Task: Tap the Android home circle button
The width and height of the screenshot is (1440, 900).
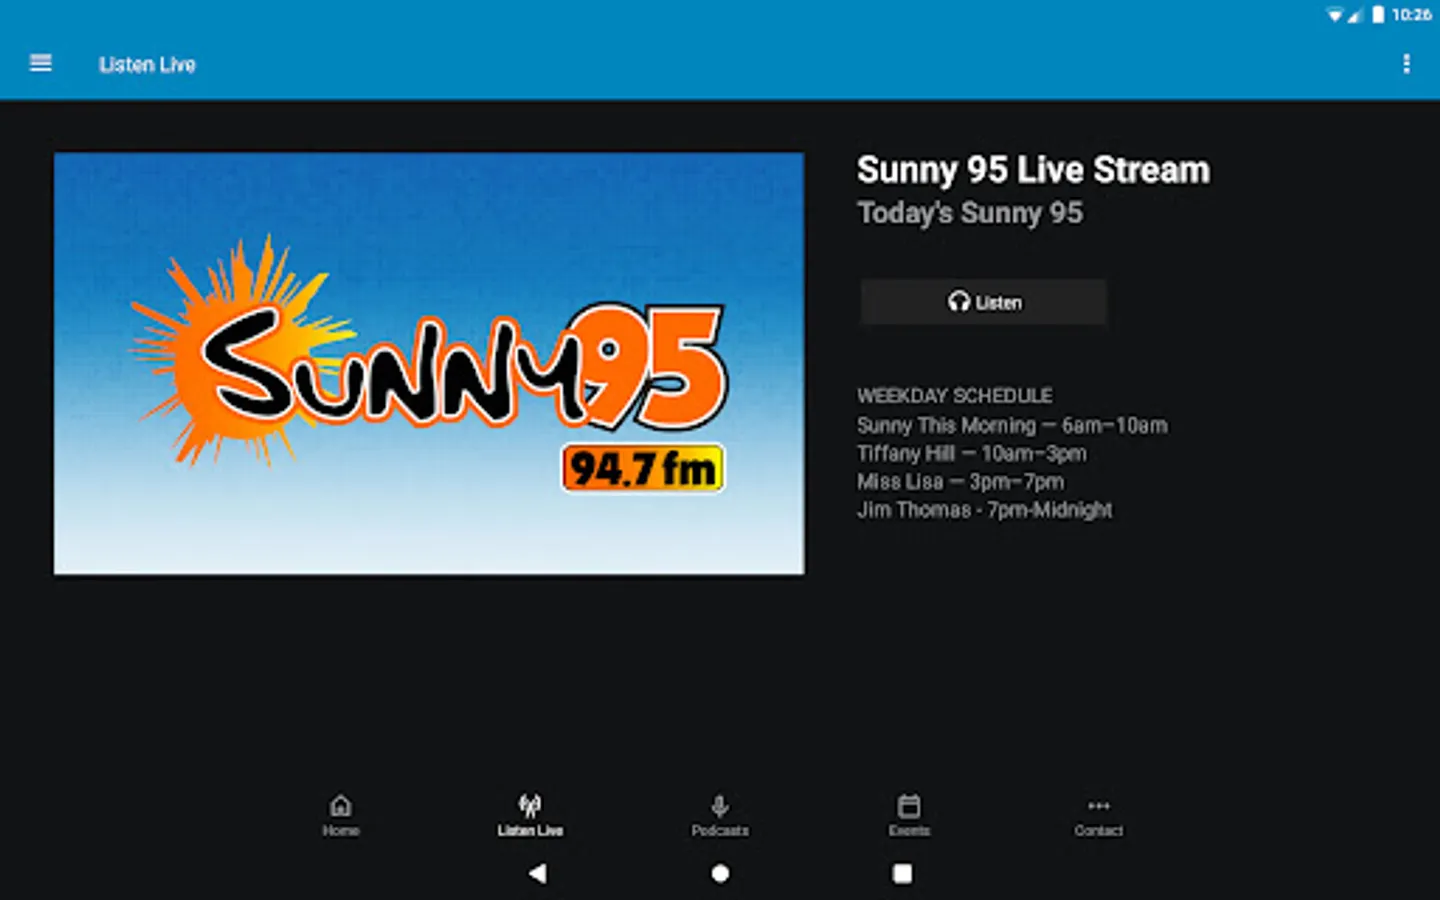Action: [x=720, y=873]
